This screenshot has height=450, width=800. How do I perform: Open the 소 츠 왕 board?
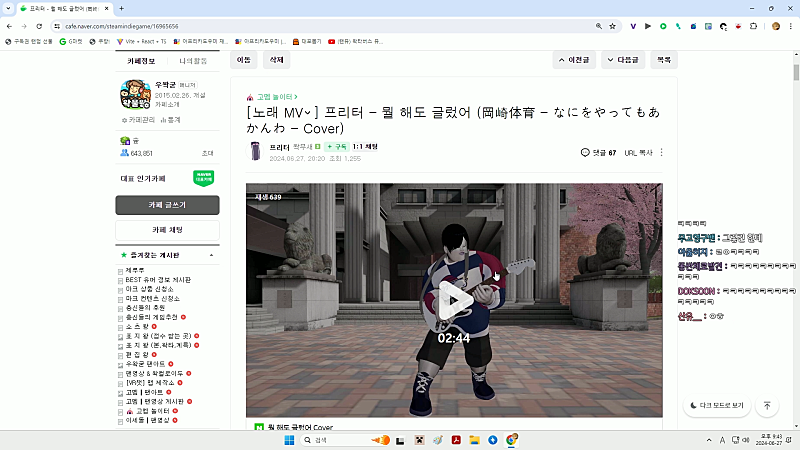pyautogui.click(x=137, y=327)
